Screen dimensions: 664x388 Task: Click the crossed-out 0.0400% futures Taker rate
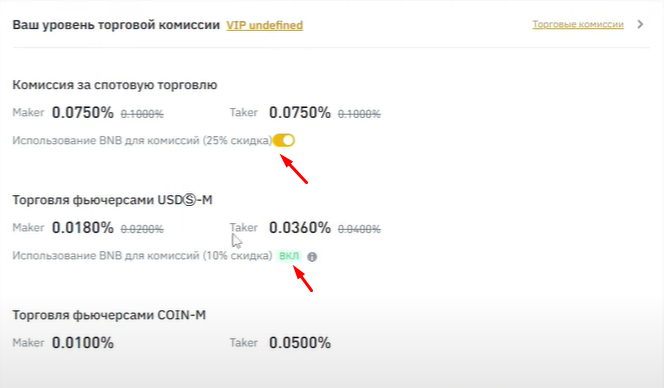click(359, 229)
